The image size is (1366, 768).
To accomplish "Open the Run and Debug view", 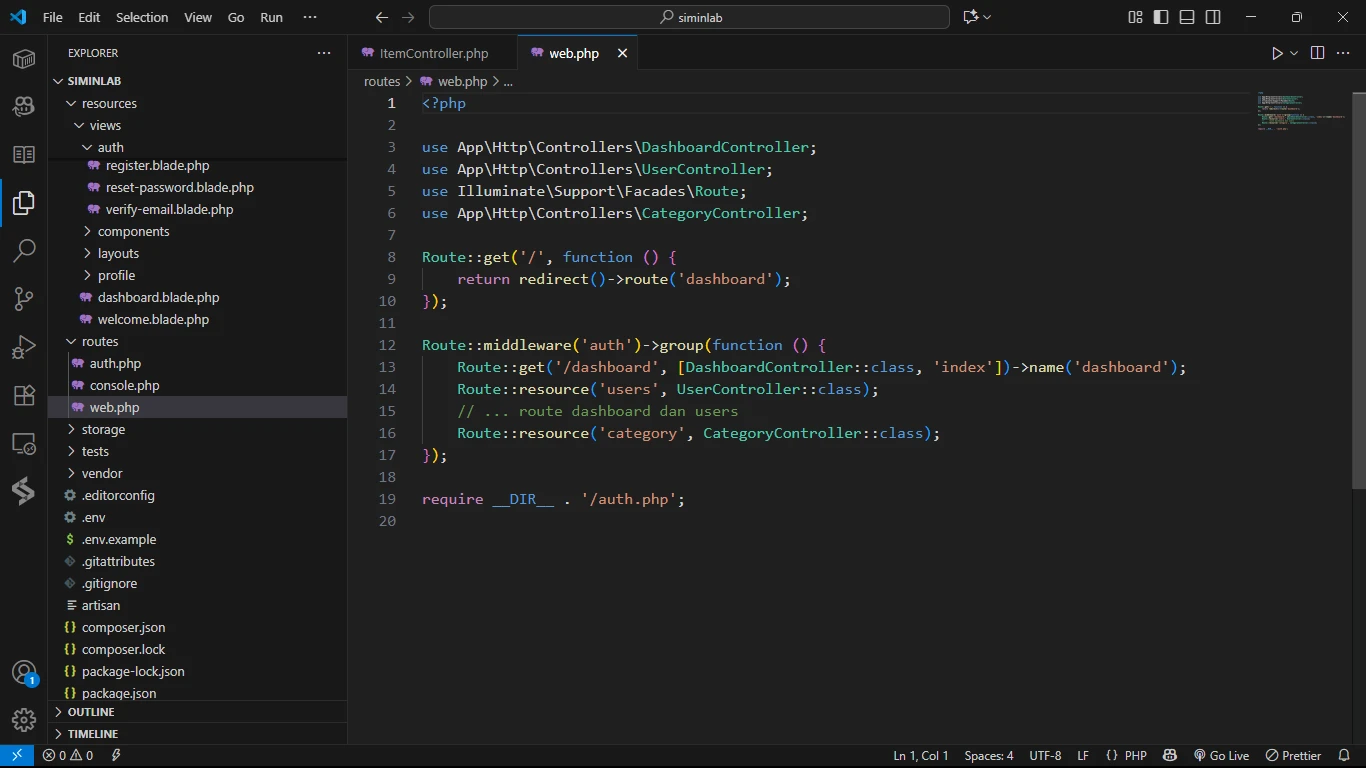I will 24,347.
